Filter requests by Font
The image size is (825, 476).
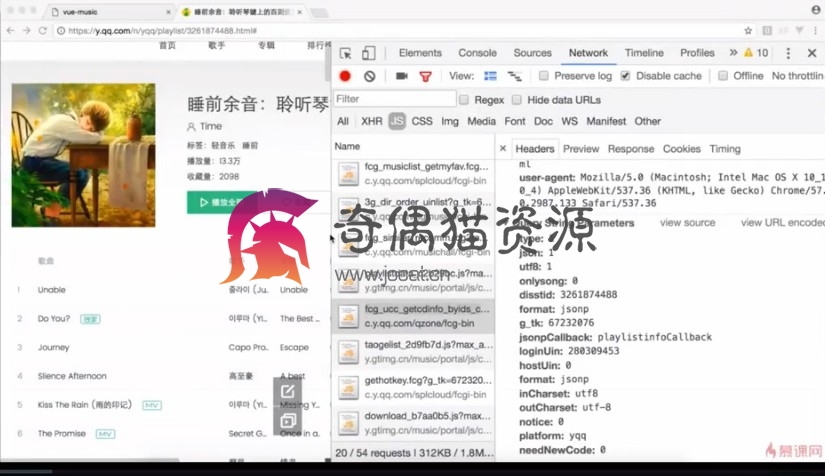(515, 121)
